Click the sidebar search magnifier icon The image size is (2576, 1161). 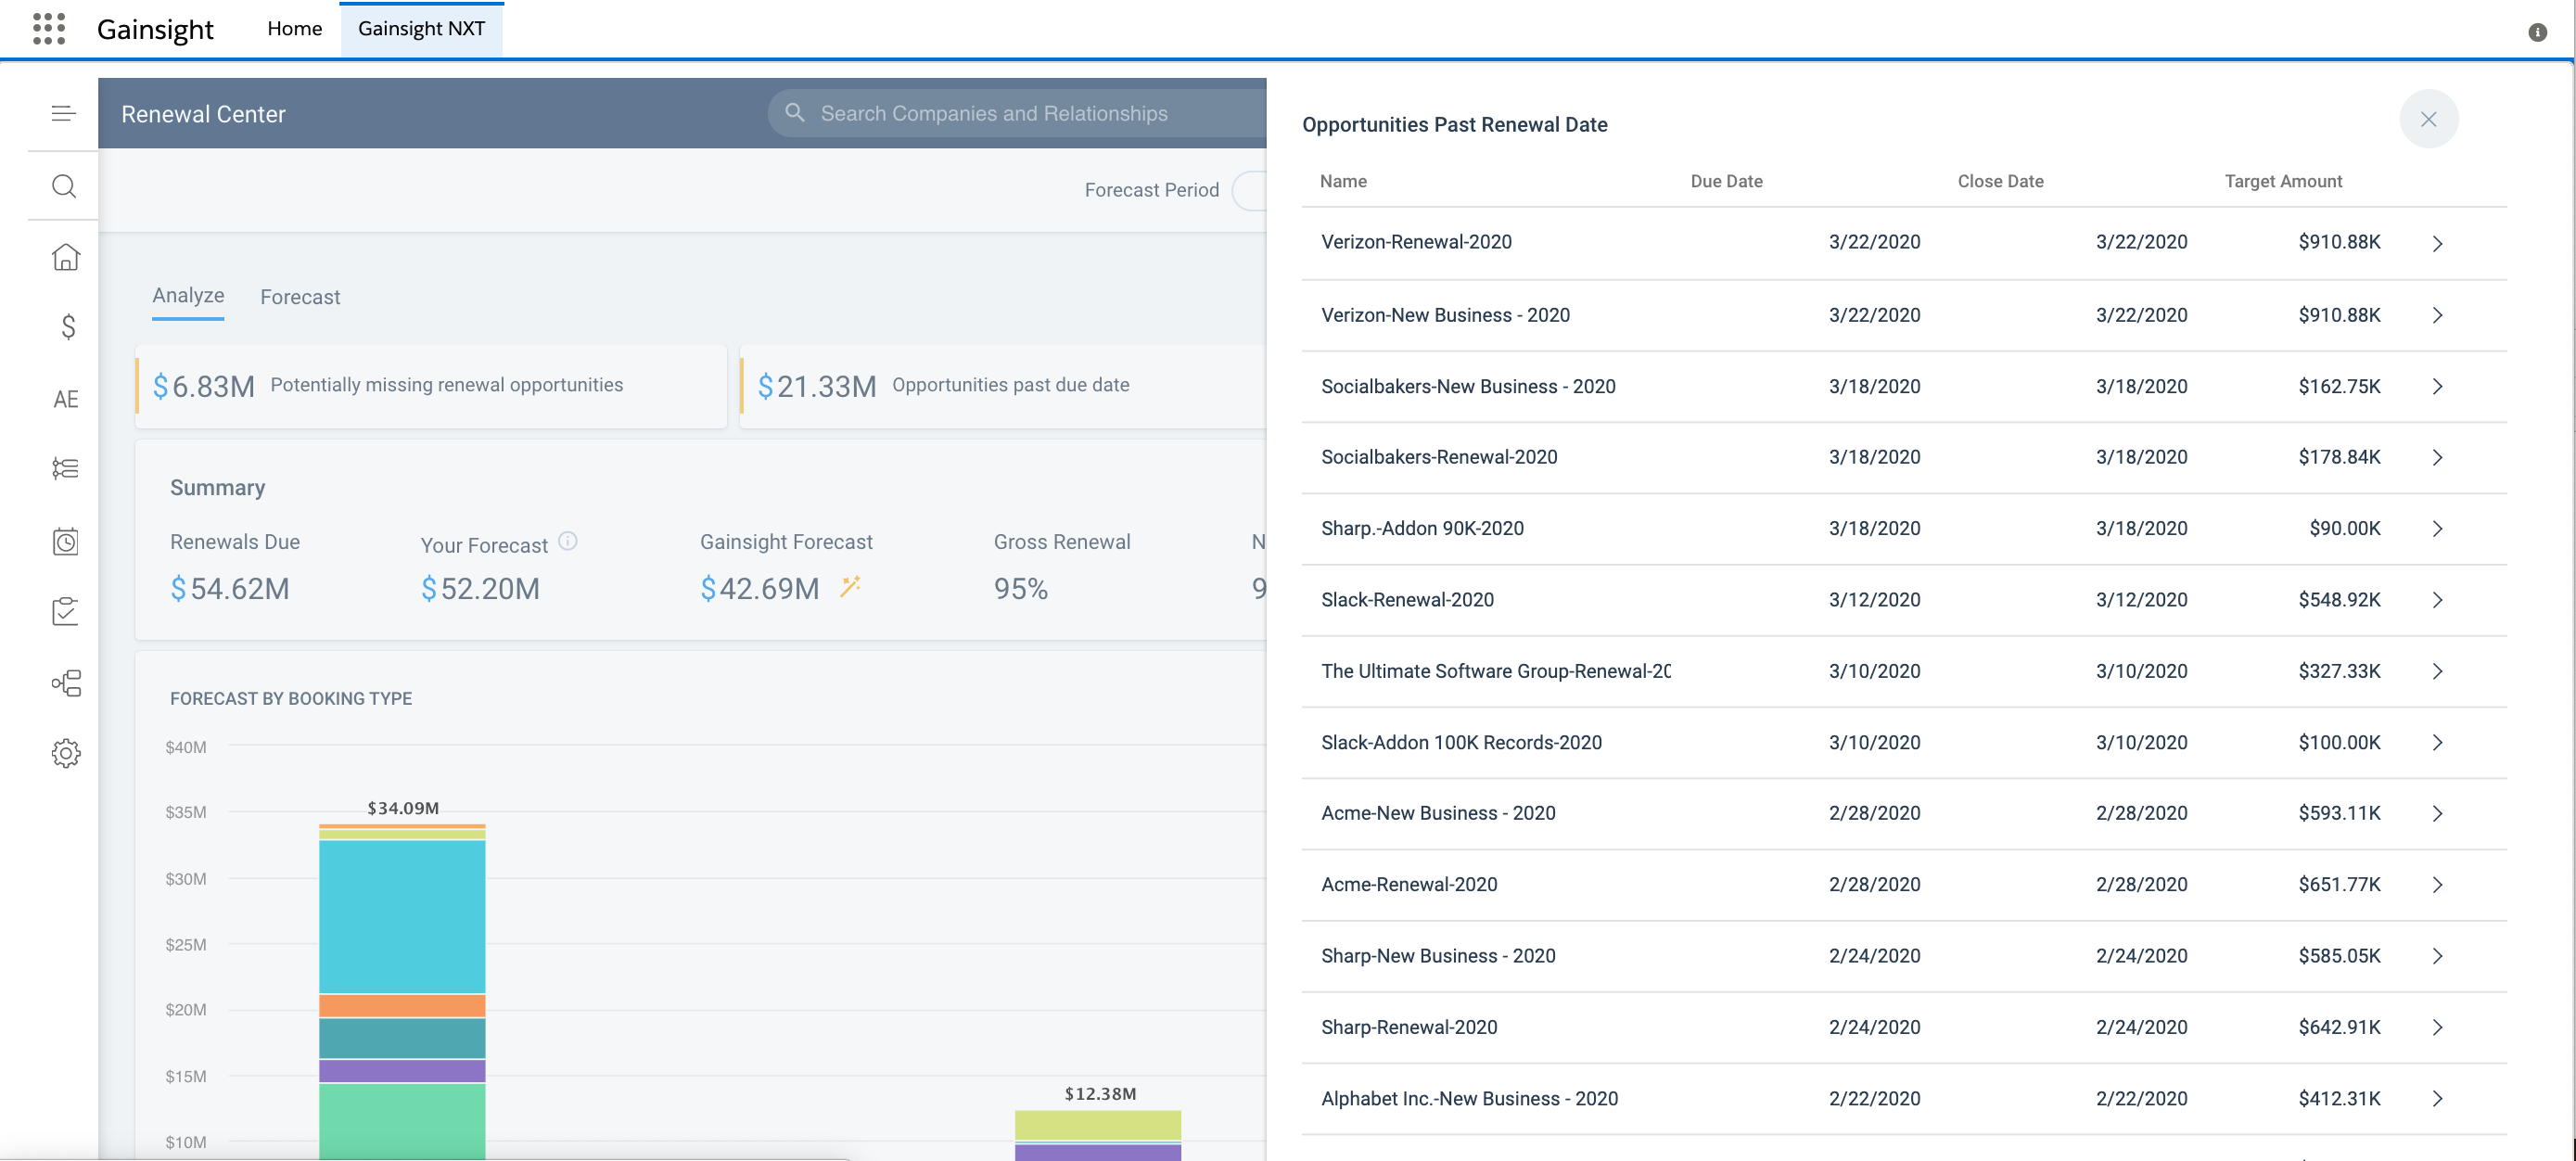pos(64,186)
